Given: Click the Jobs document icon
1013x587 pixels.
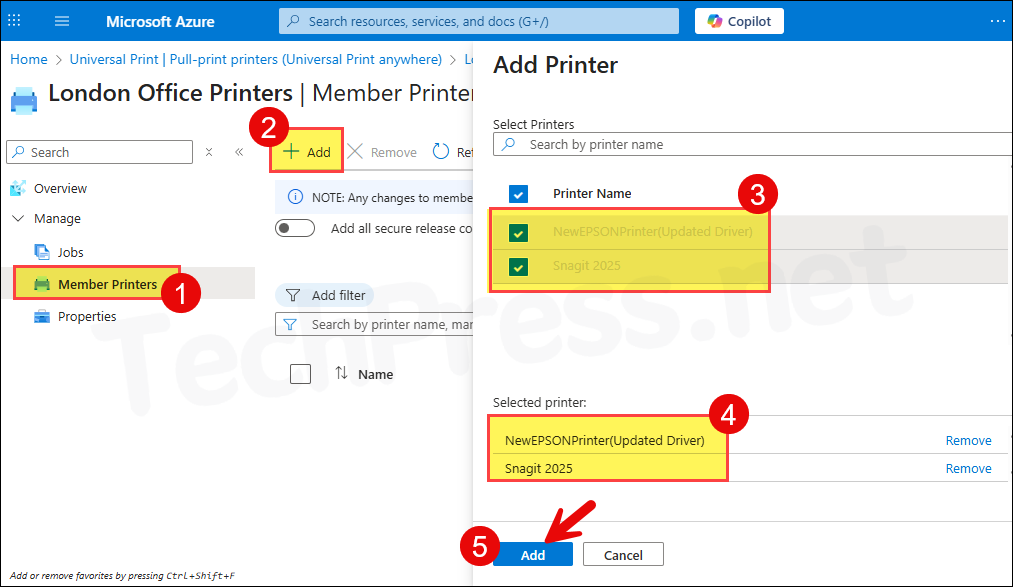Looking at the screenshot, I should click(42, 252).
